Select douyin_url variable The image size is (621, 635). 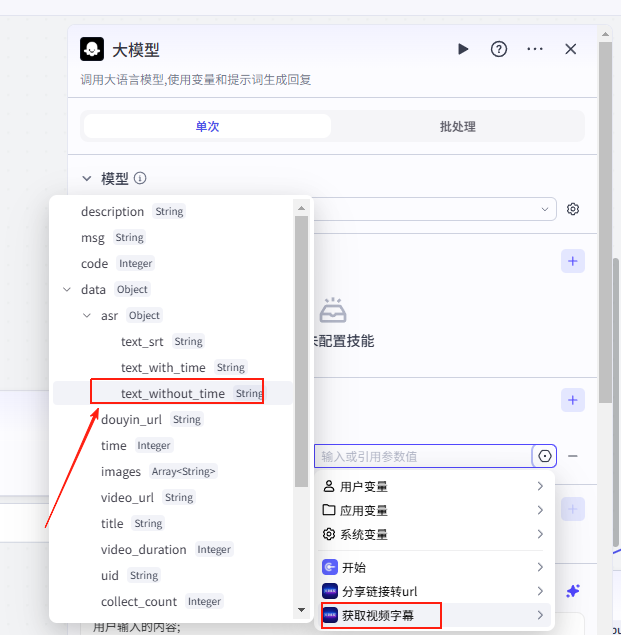point(131,420)
